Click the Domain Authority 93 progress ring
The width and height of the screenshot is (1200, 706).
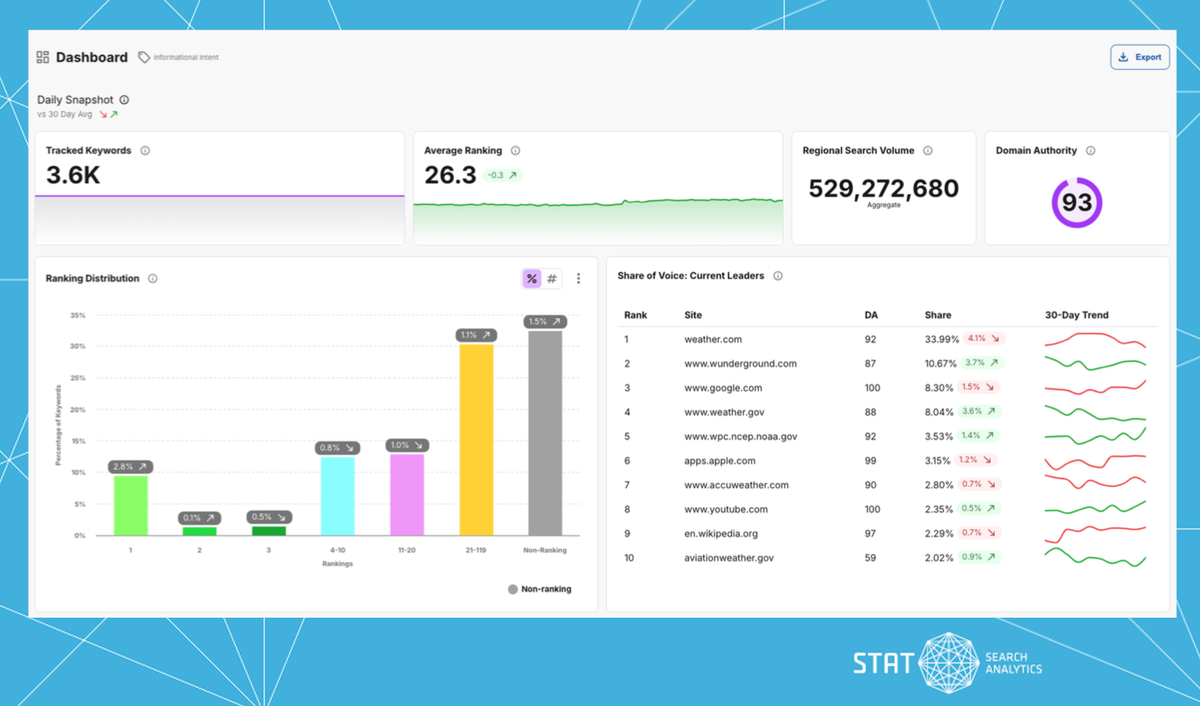point(1076,202)
